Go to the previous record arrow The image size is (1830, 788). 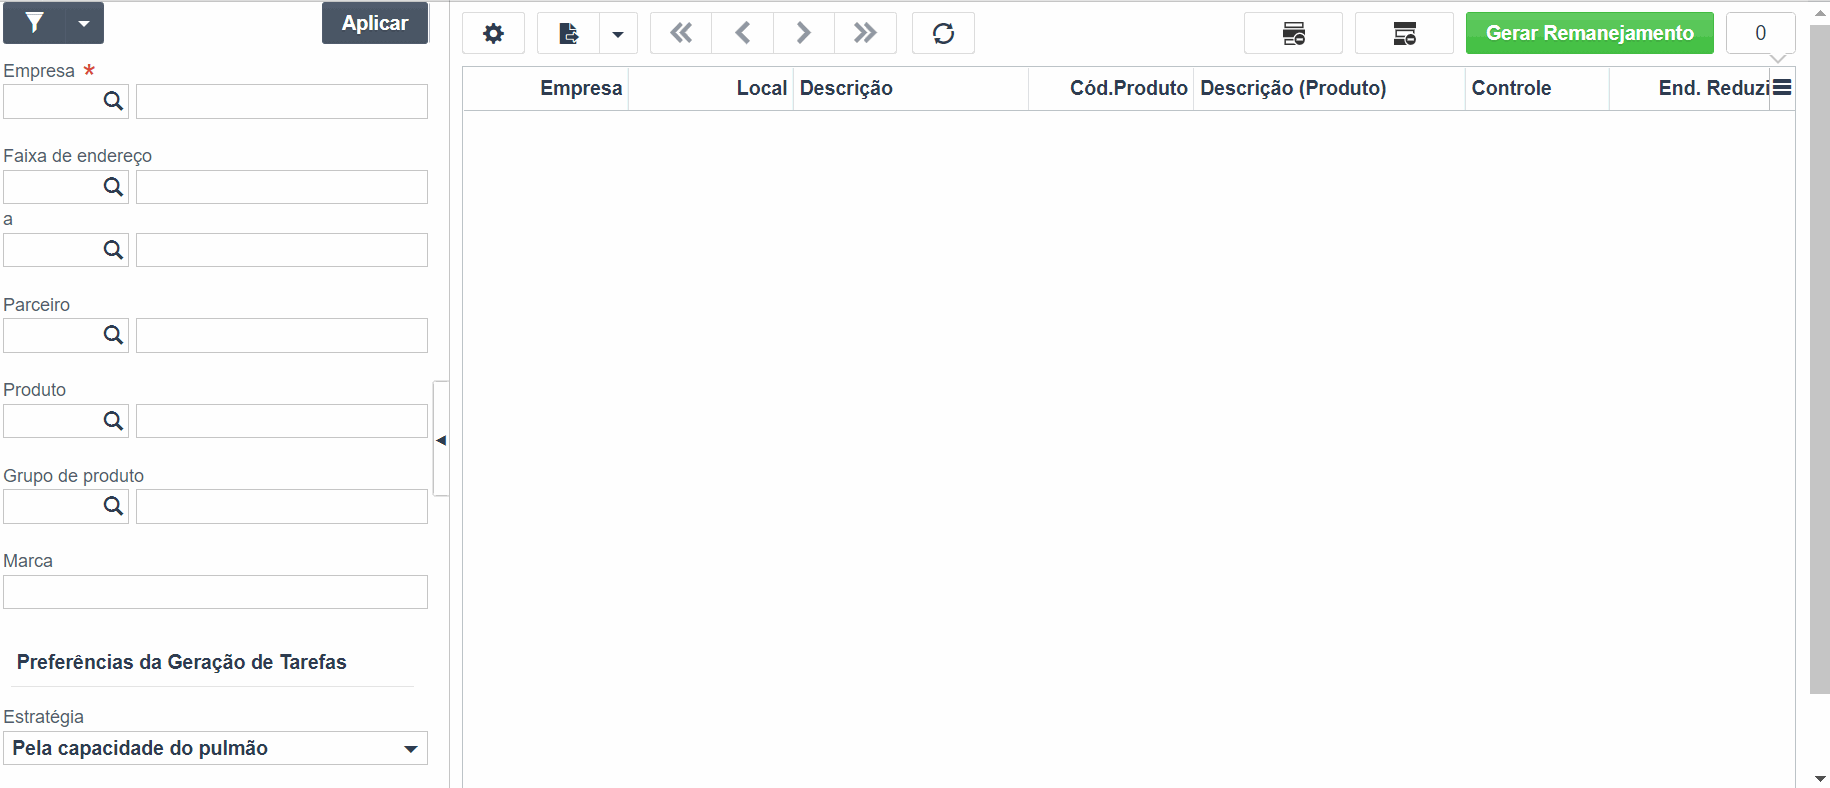click(743, 33)
